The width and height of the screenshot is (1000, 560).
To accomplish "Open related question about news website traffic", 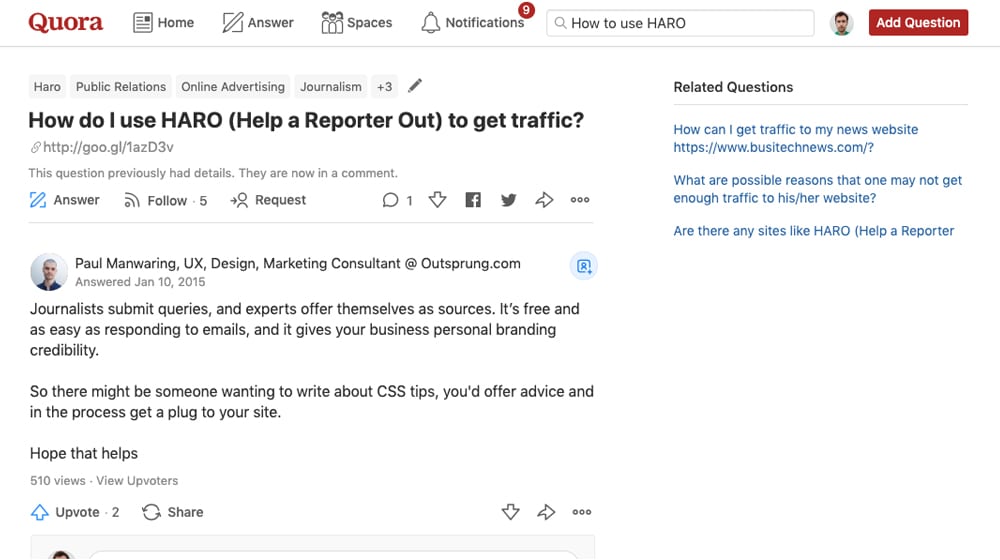I will (795, 138).
